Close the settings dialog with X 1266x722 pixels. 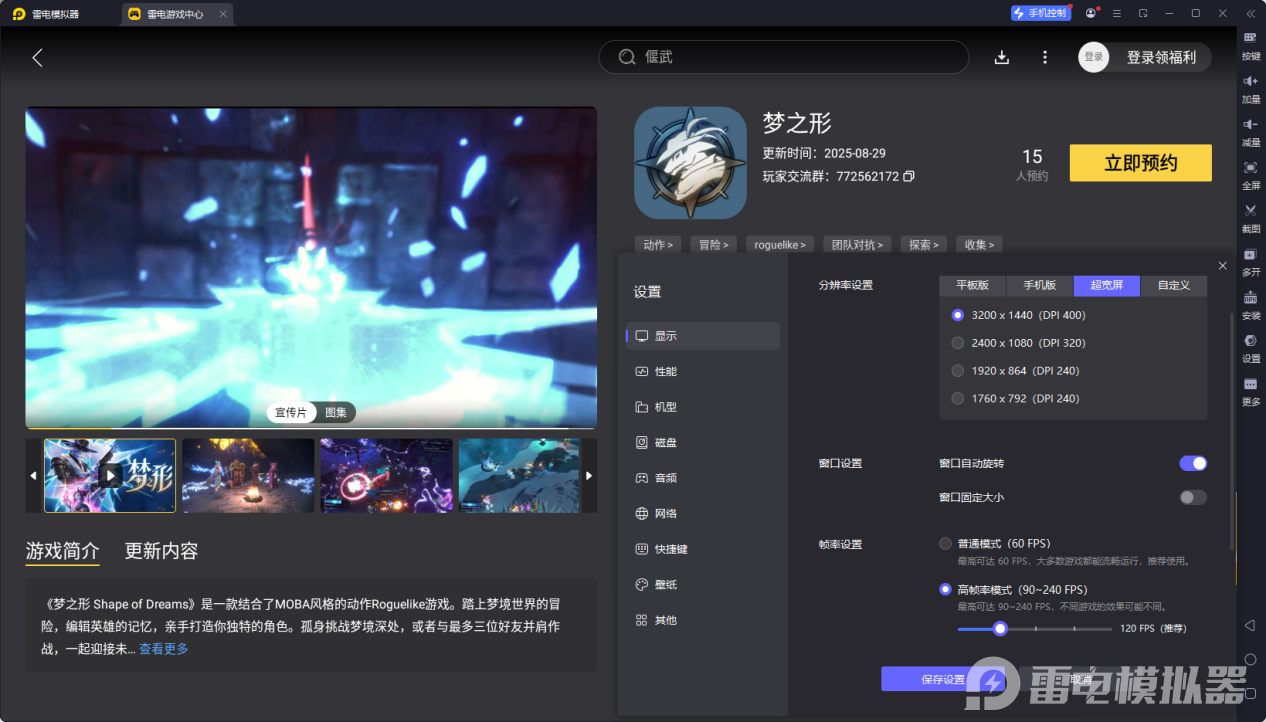click(1222, 265)
